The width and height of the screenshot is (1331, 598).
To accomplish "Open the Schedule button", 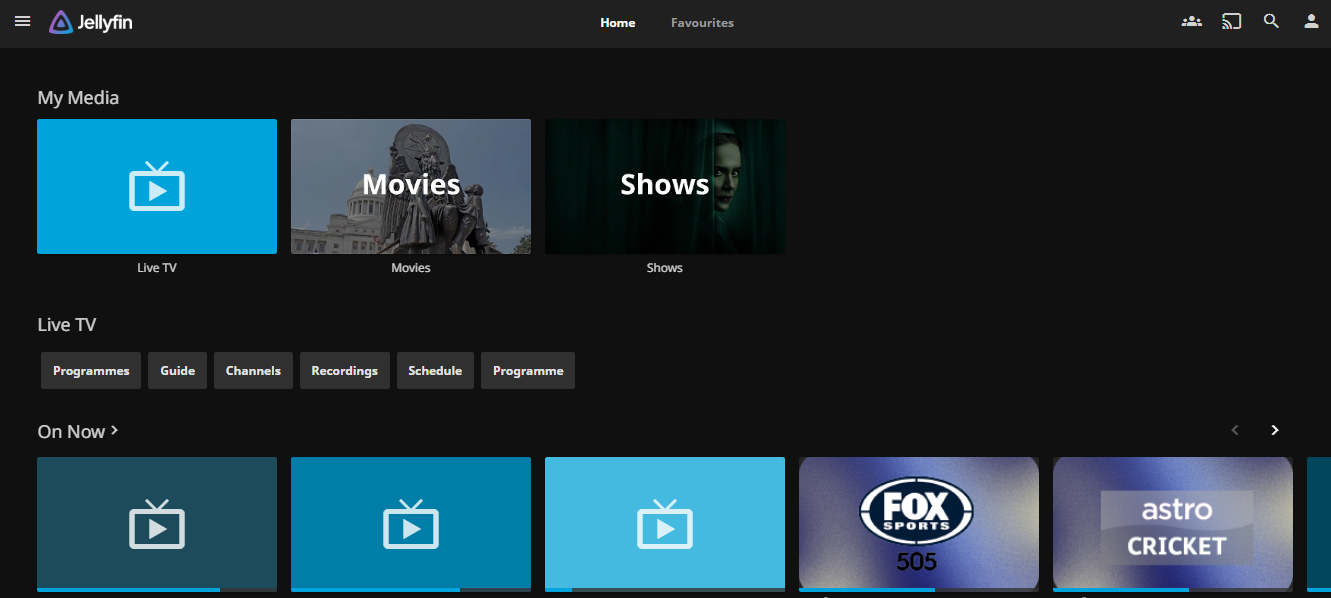I will tap(435, 370).
